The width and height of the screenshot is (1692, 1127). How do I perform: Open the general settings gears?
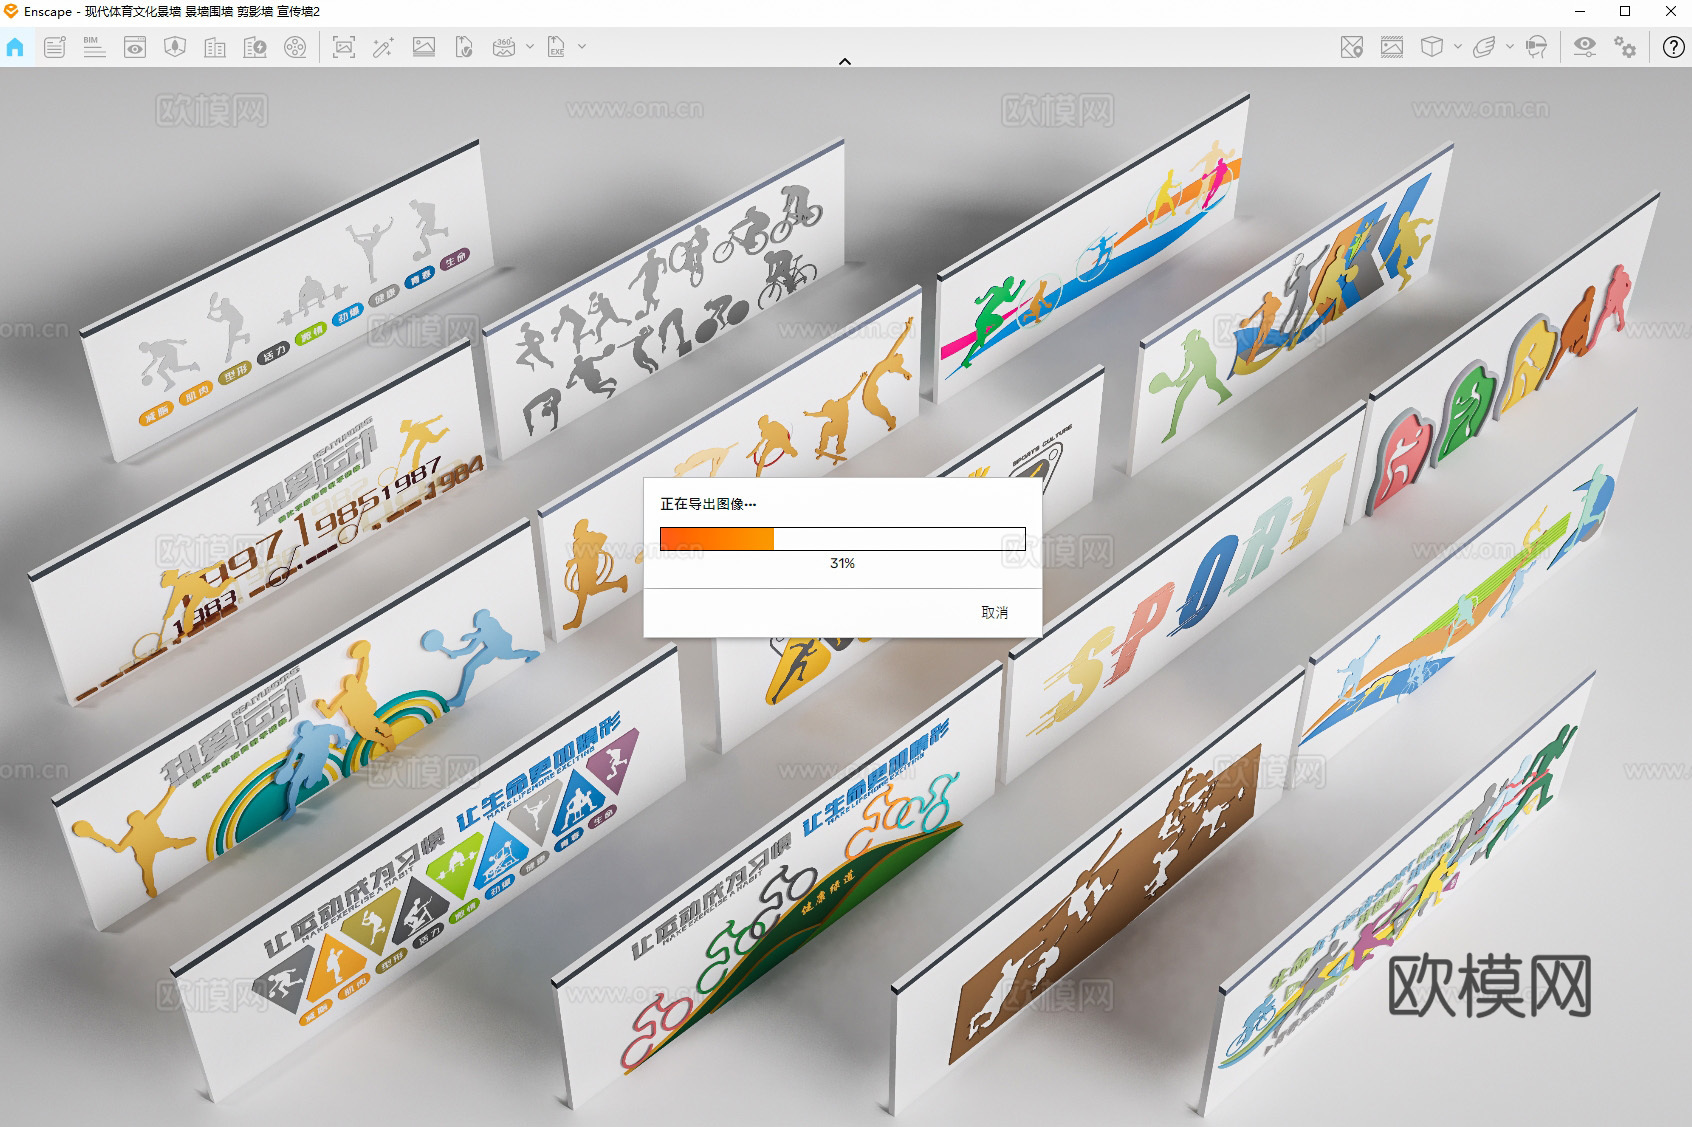tap(1626, 47)
